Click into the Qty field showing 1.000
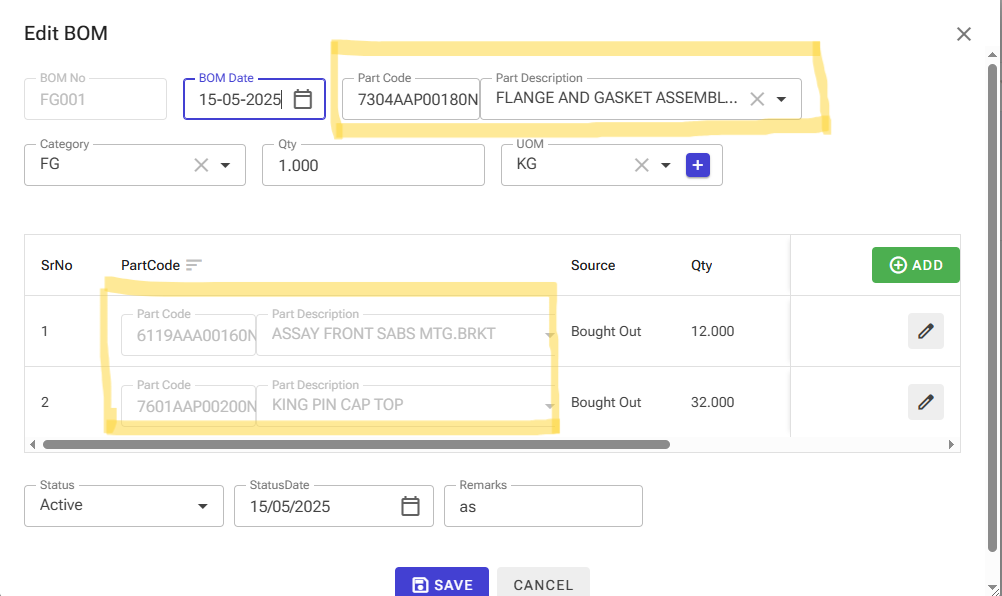1002x596 pixels. point(373,165)
